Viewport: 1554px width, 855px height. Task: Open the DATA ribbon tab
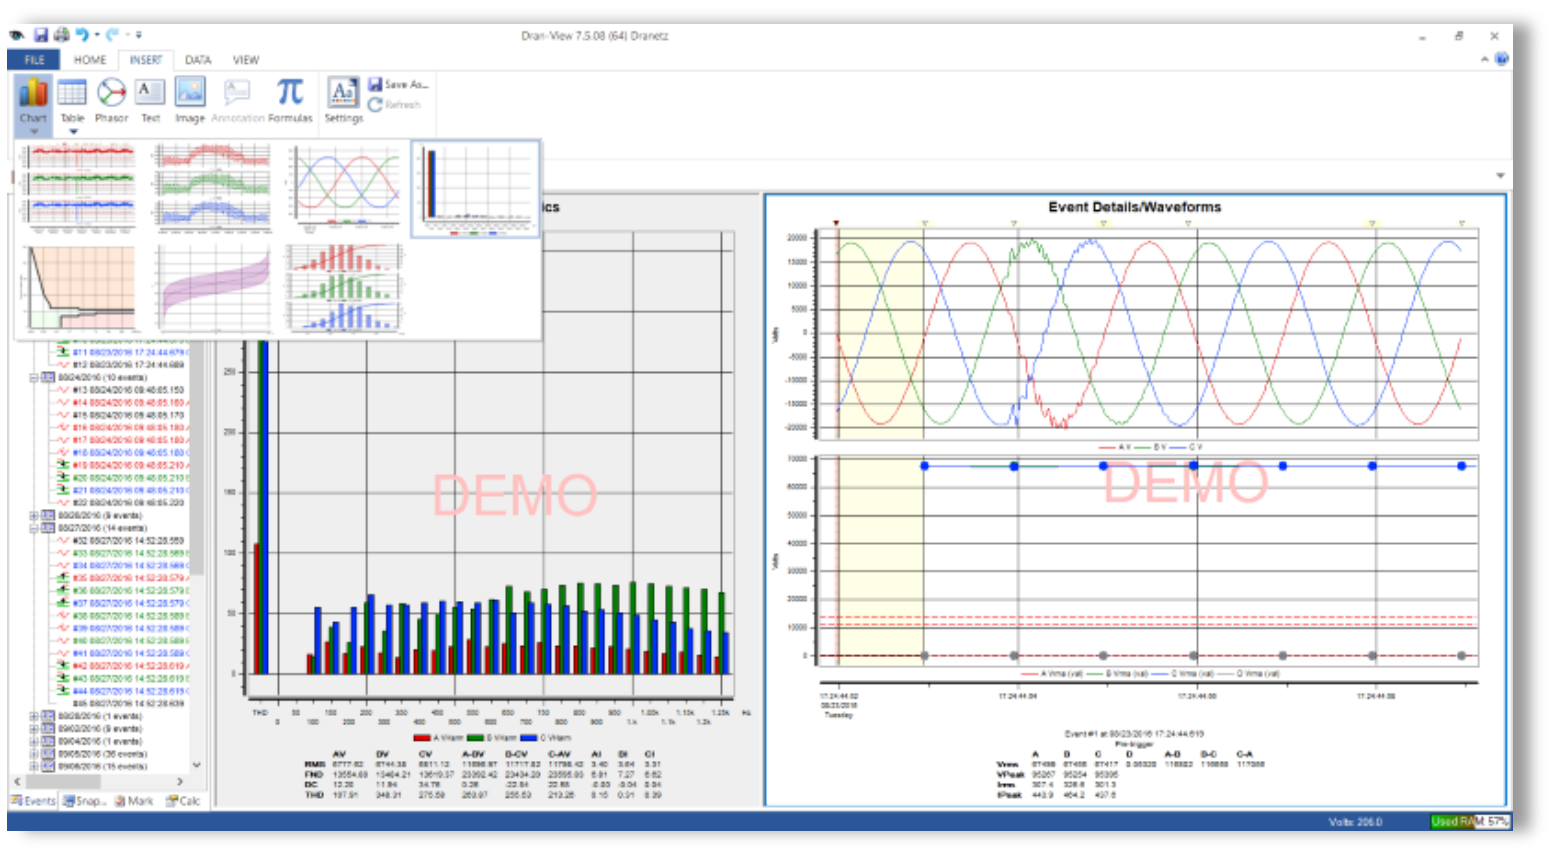coord(198,60)
